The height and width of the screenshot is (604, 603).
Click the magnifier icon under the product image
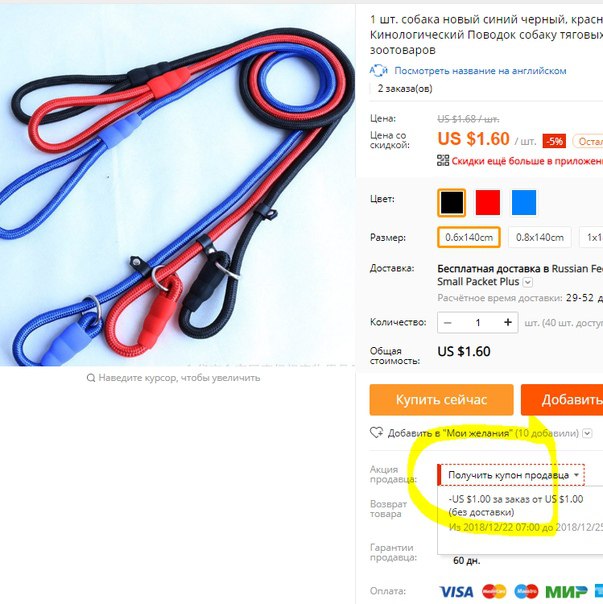pyautogui.click(x=91, y=378)
